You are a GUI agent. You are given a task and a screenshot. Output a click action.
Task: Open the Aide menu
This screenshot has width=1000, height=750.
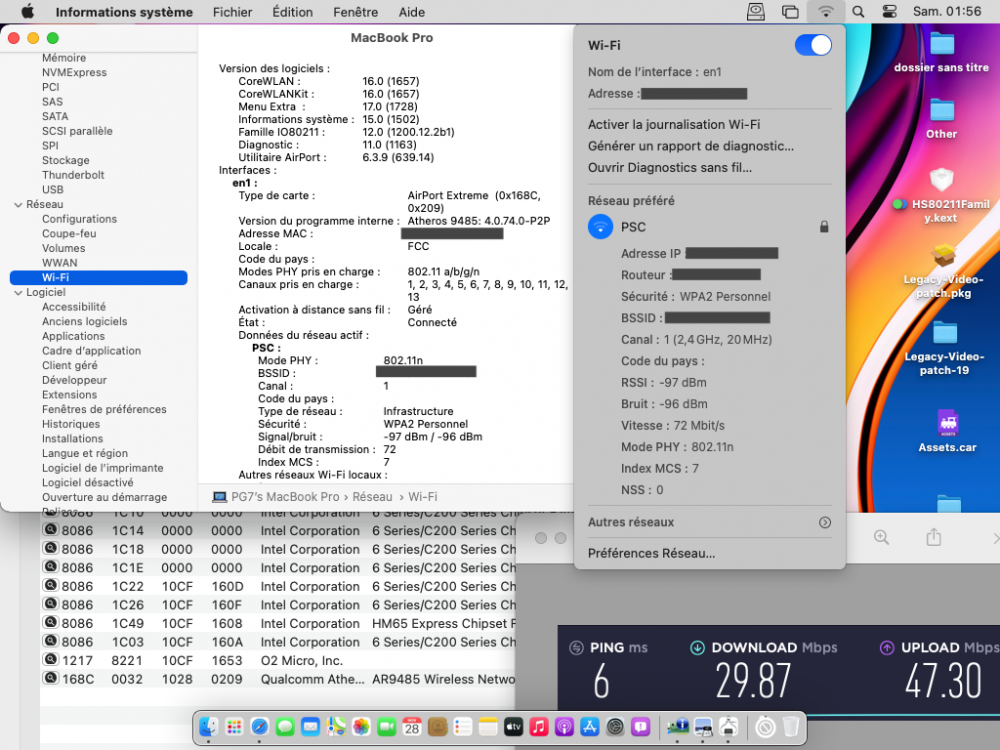tap(412, 12)
